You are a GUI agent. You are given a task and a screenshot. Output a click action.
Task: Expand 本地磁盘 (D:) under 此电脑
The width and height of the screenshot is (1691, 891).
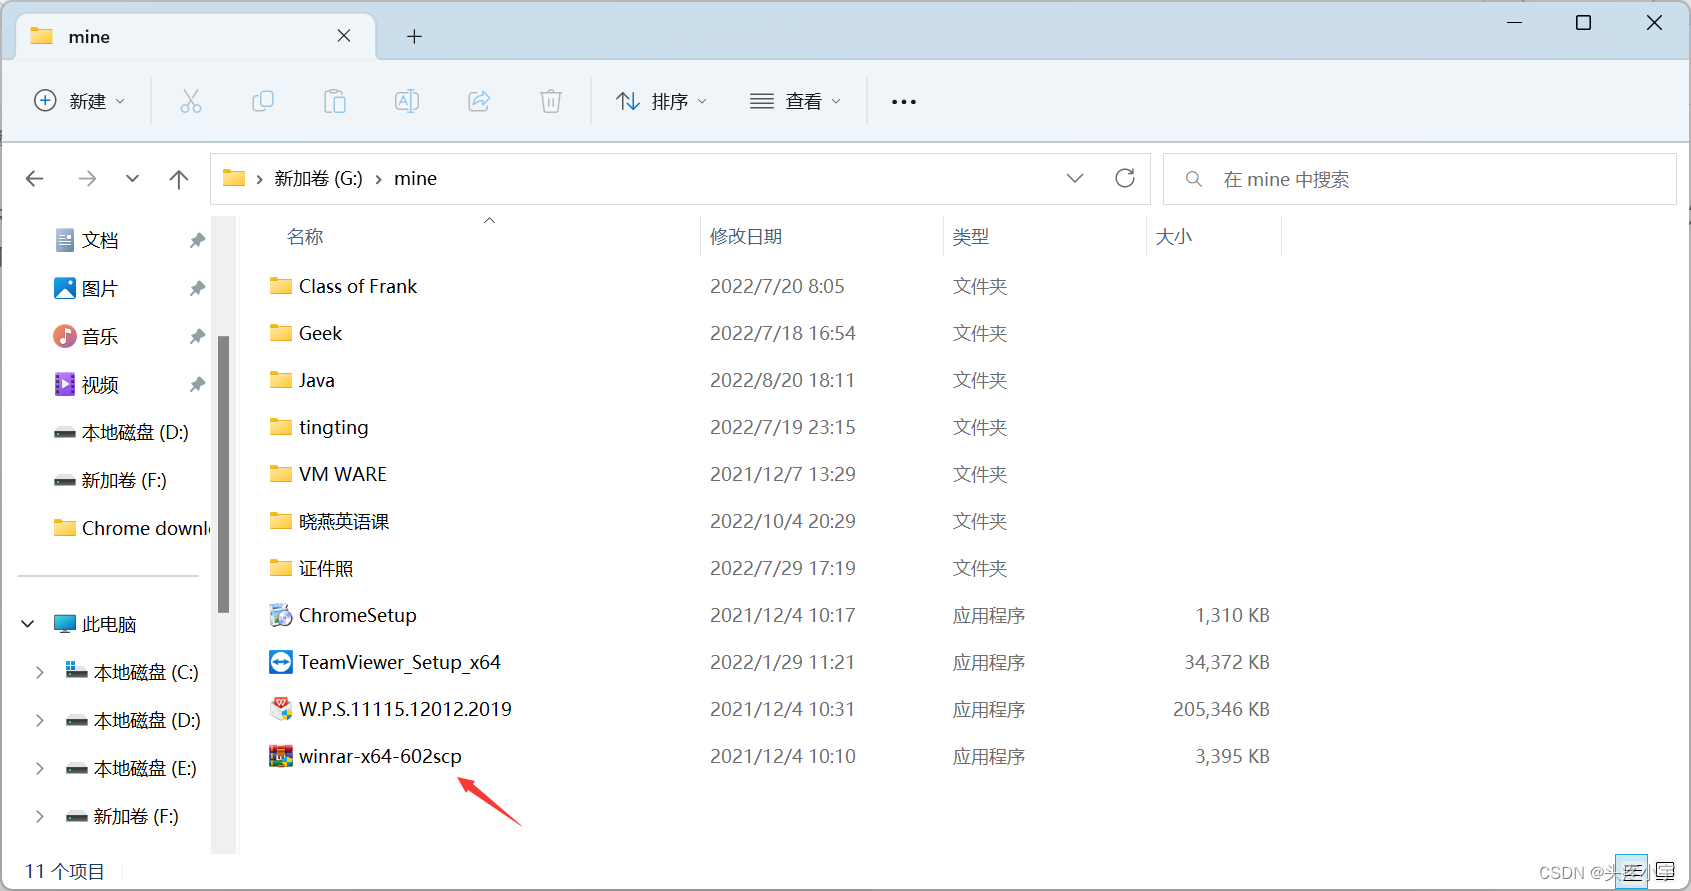40,720
